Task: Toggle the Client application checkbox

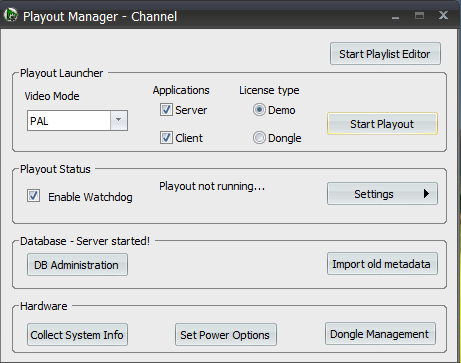Action: click(166, 137)
